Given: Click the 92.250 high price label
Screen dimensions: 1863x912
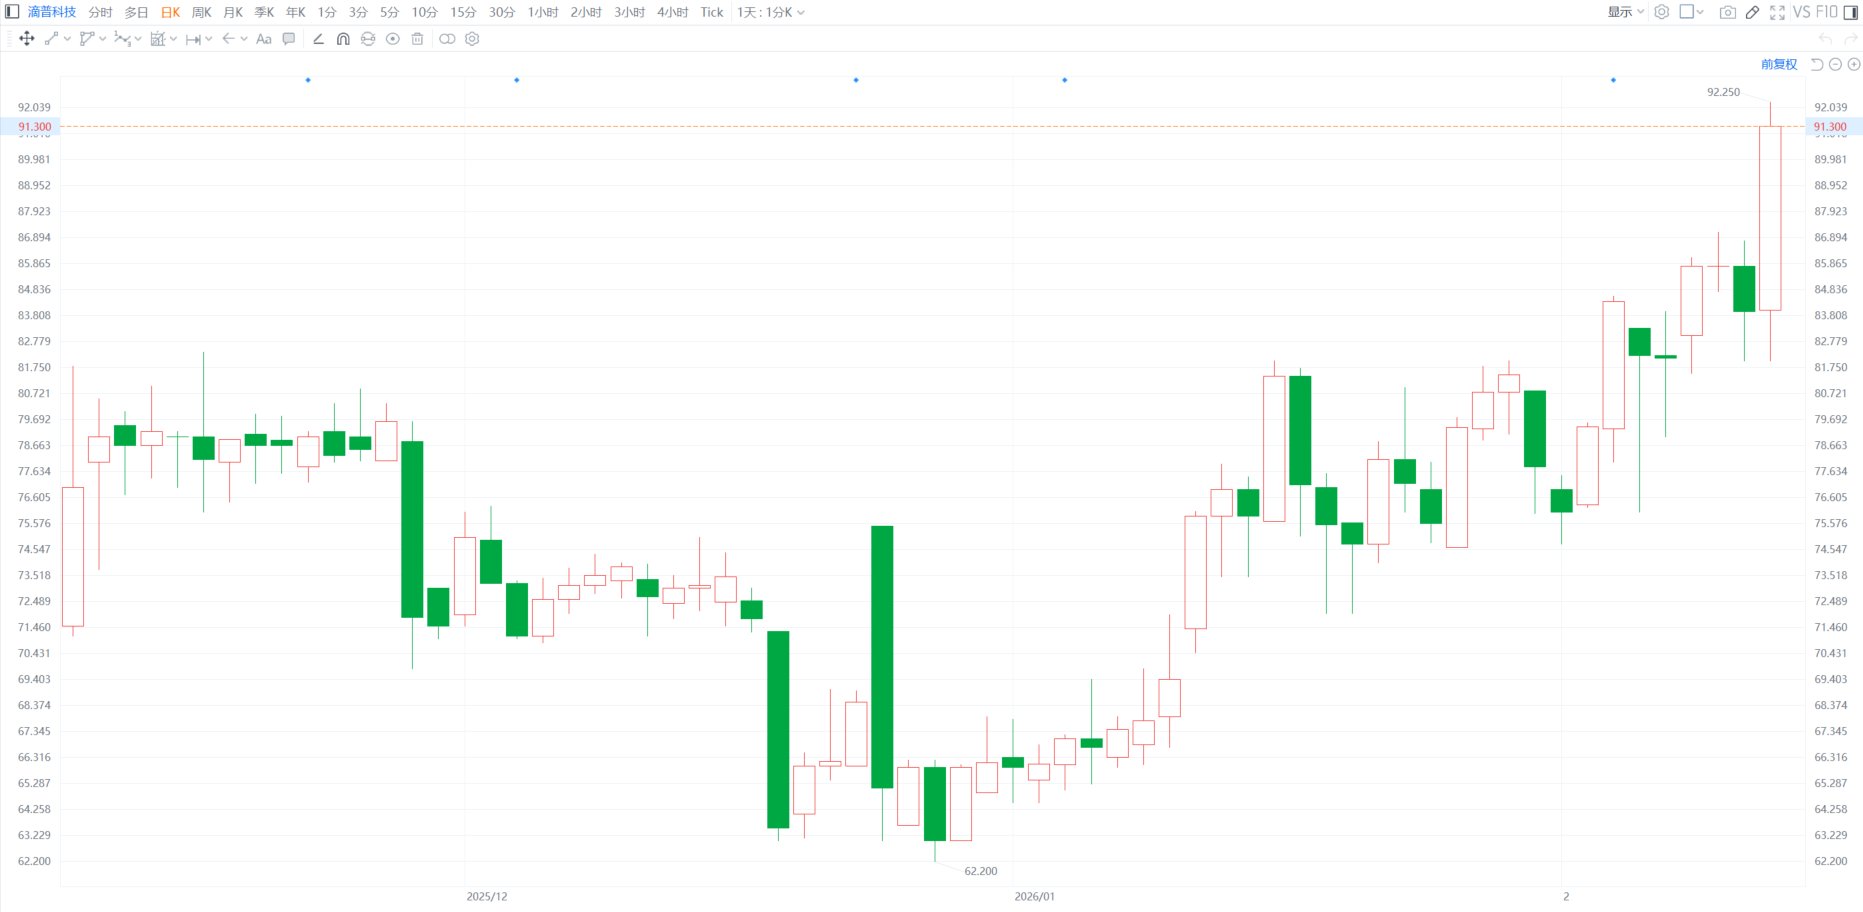Looking at the screenshot, I should point(1723,92).
